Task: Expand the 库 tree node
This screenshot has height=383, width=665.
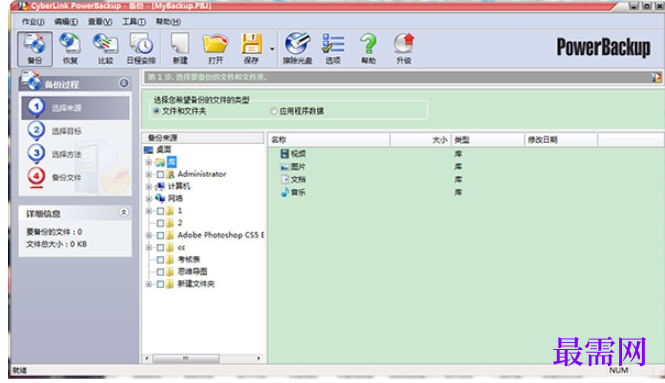Action: [148, 162]
